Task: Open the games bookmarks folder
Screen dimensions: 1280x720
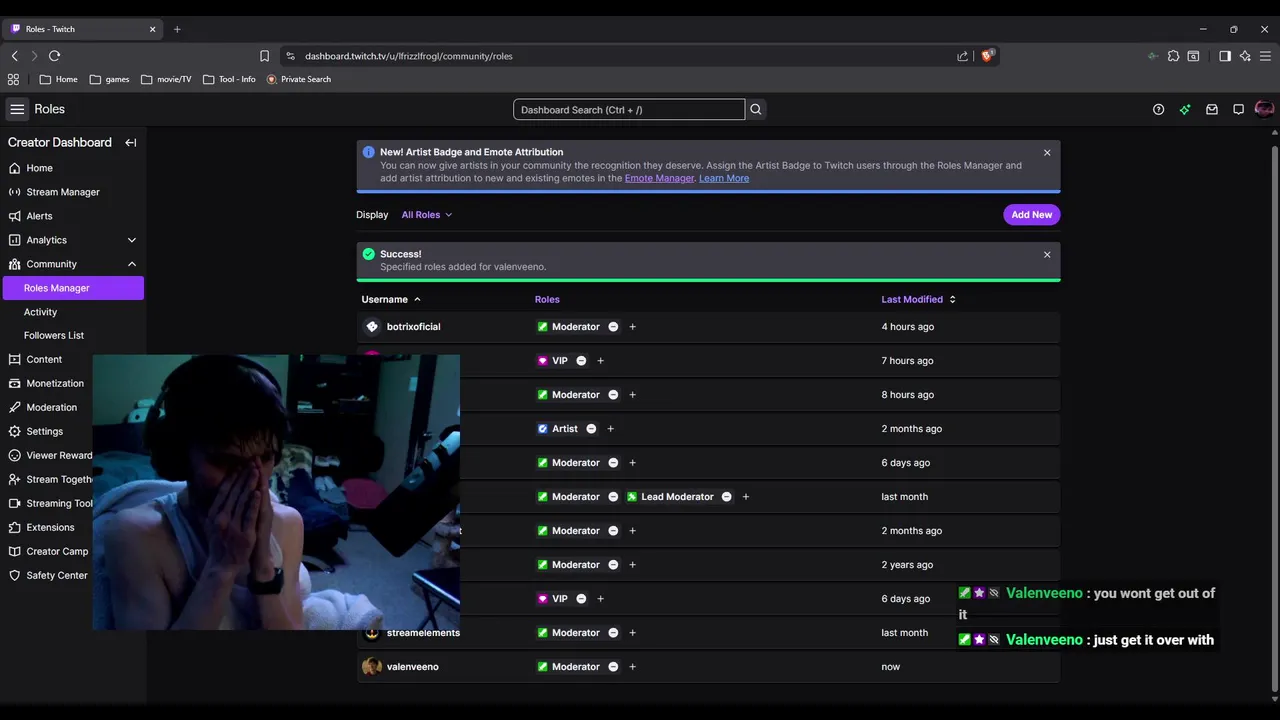Action: (109, 79)
